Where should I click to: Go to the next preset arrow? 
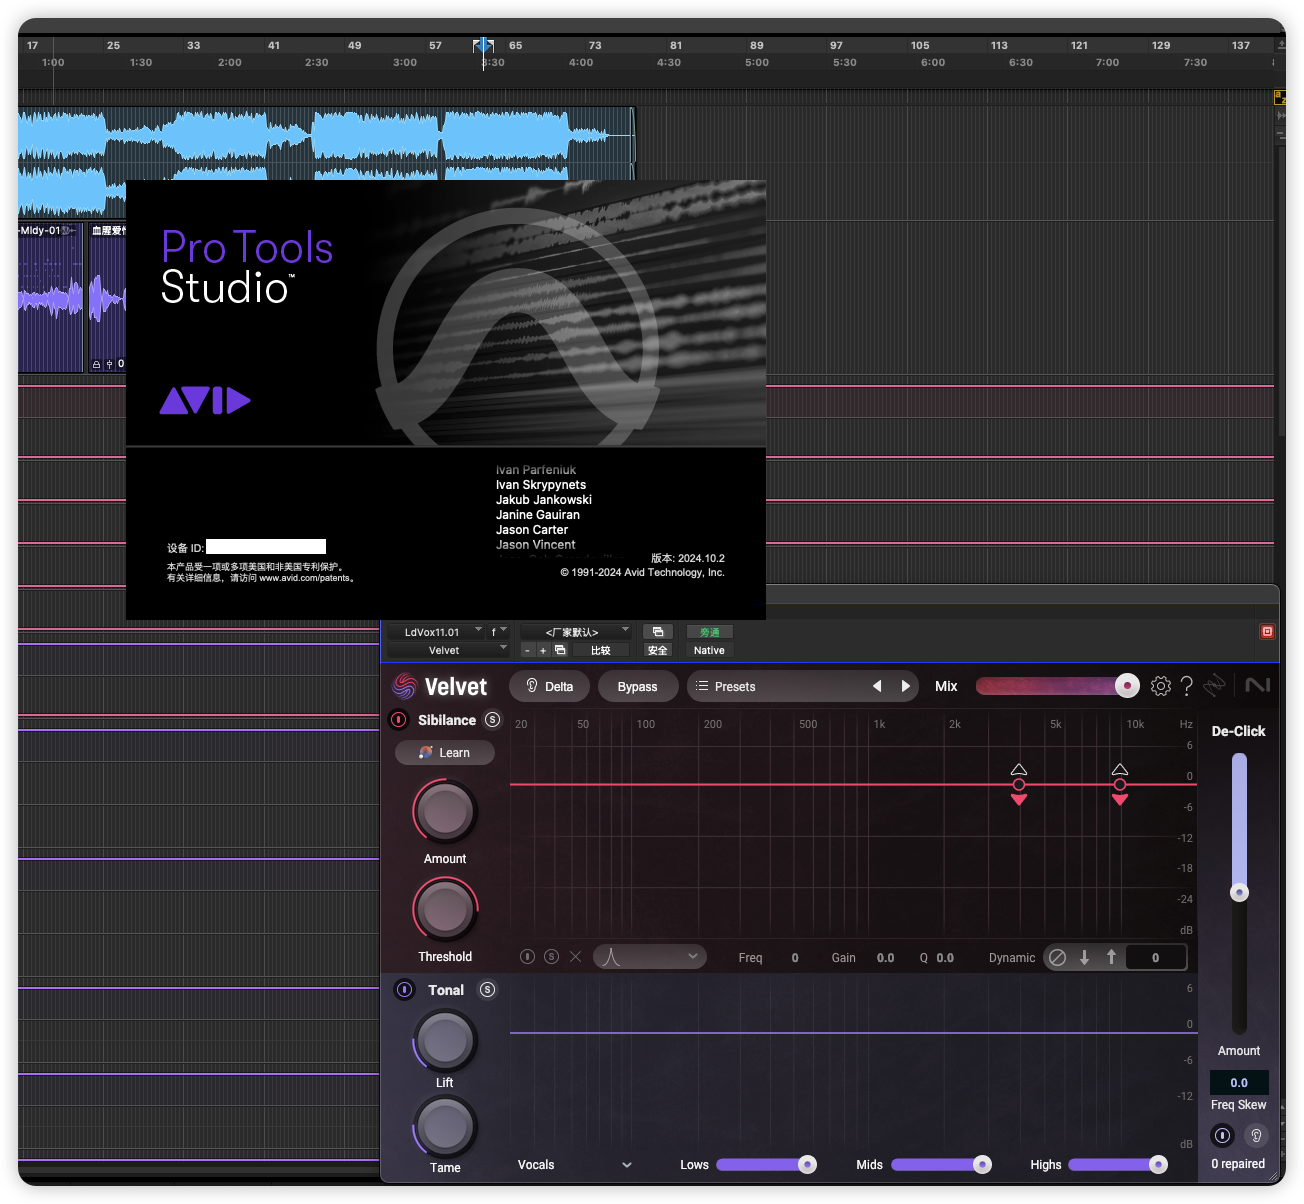(x=906, y=686)
